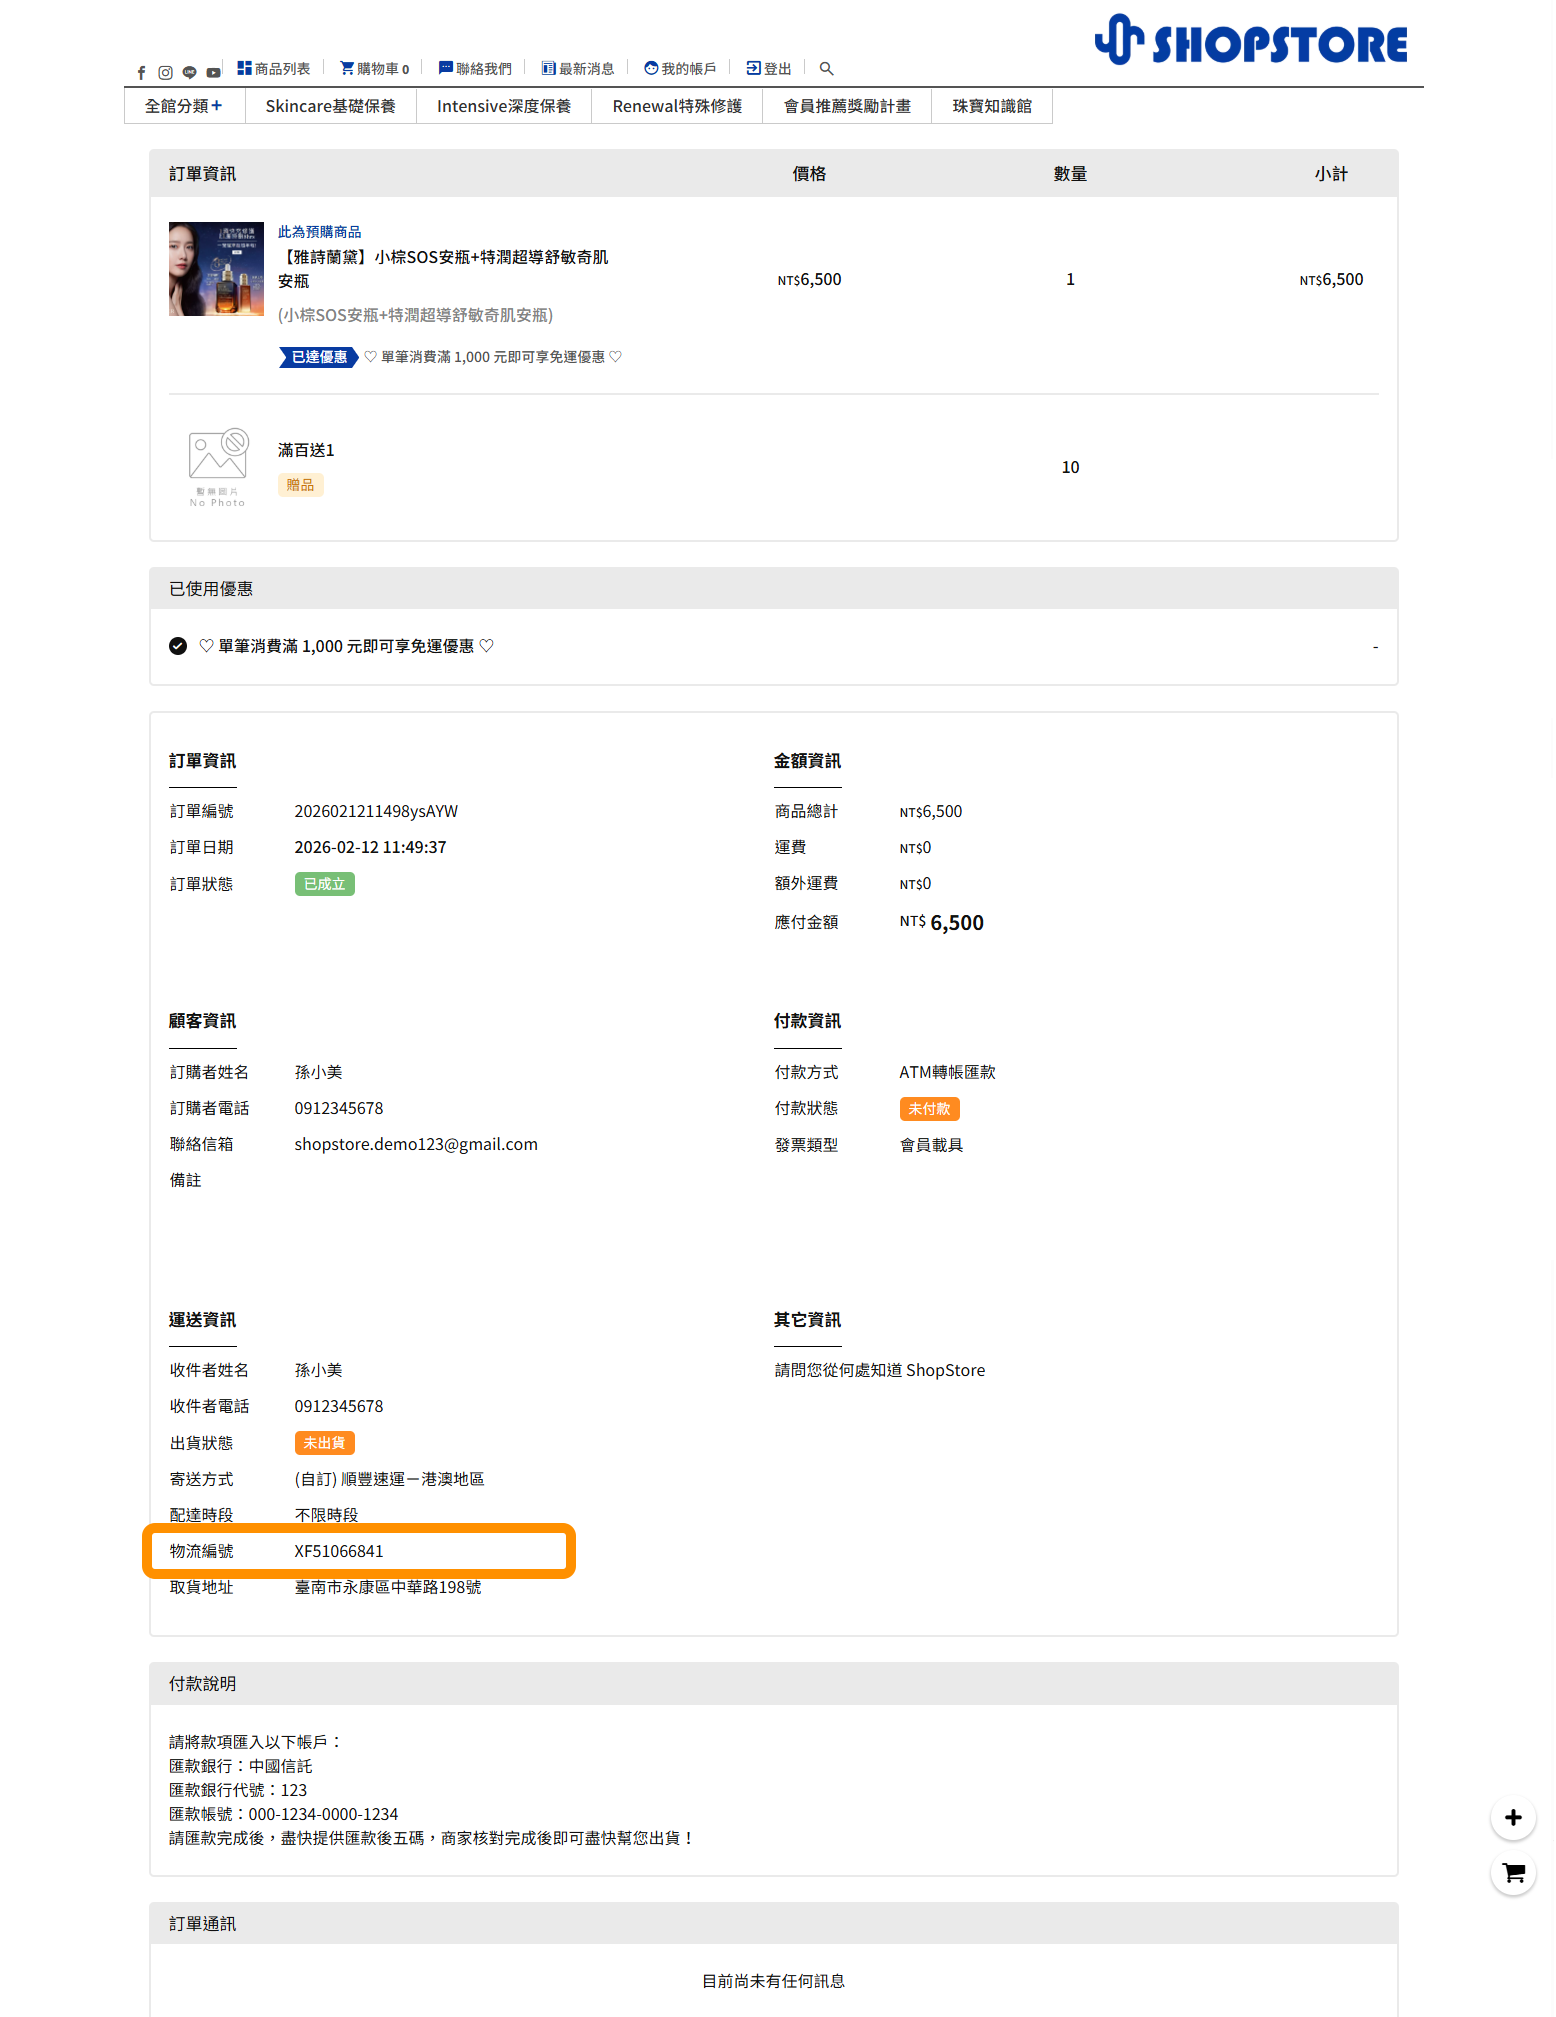Click the search magnifier icon
1556x2017 pixels.
coord(826,69)
